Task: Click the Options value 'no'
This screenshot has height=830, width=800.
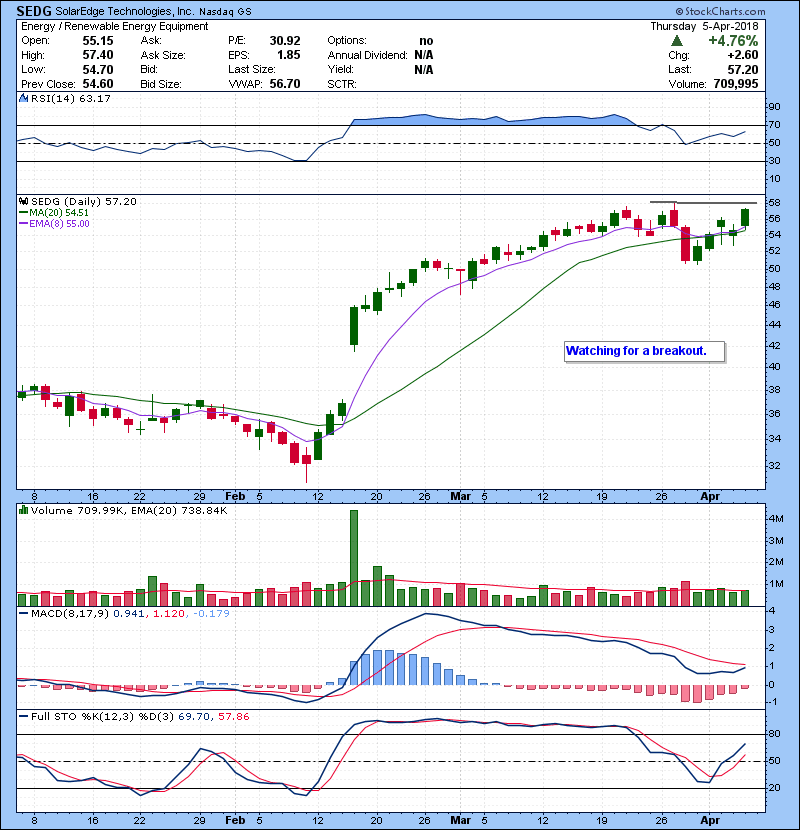Action: (426, 41)
